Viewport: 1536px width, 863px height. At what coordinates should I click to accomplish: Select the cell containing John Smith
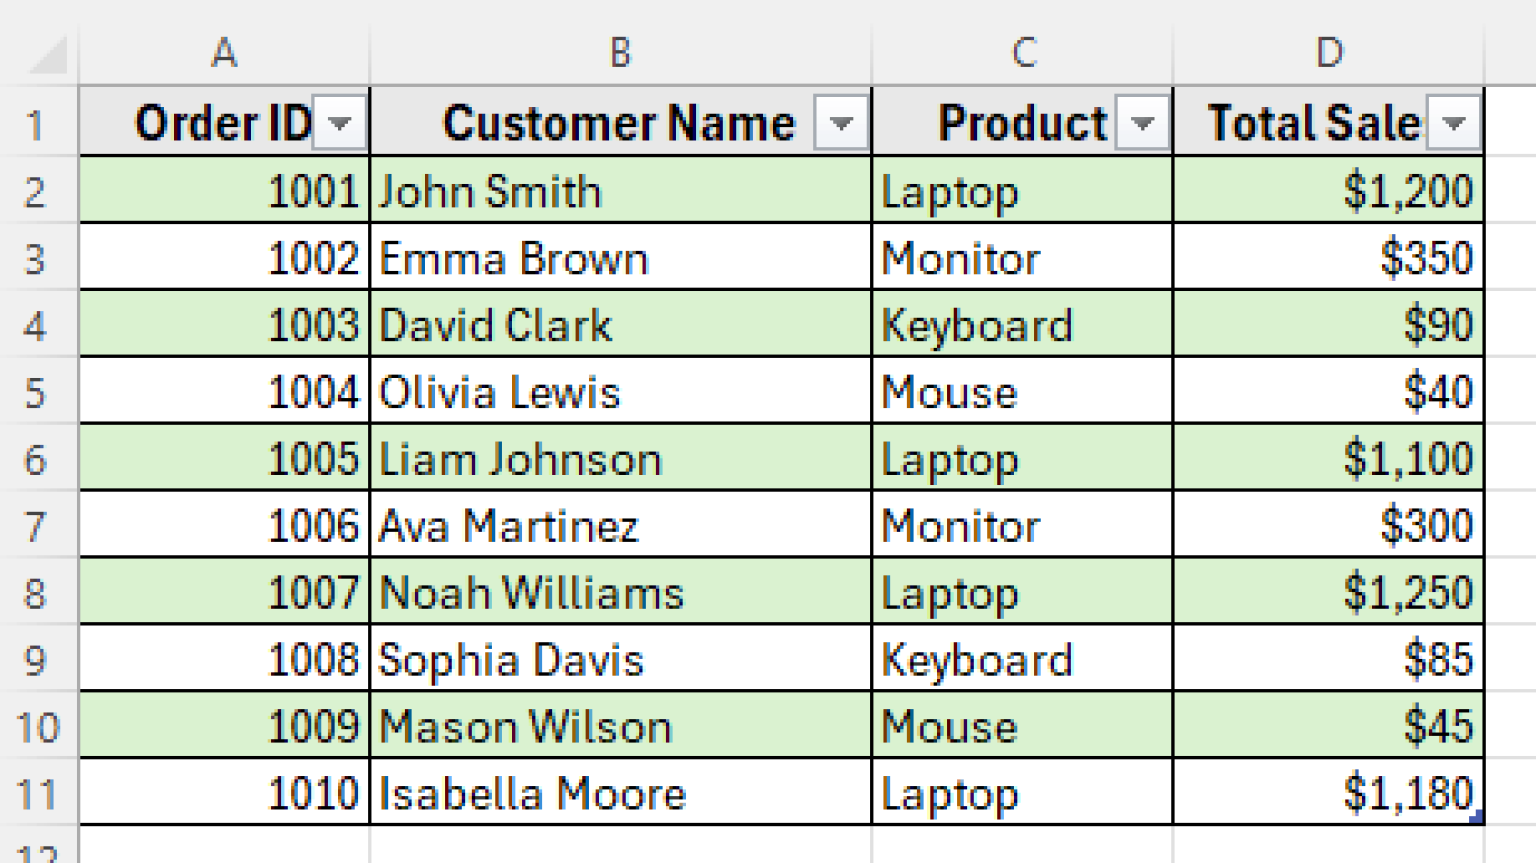click(620, 190)
